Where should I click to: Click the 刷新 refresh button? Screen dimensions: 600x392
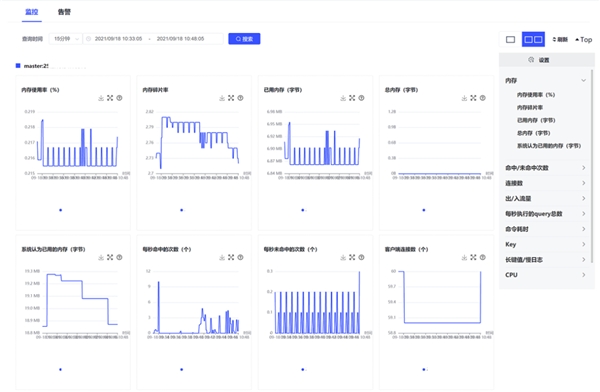(560, 39)
